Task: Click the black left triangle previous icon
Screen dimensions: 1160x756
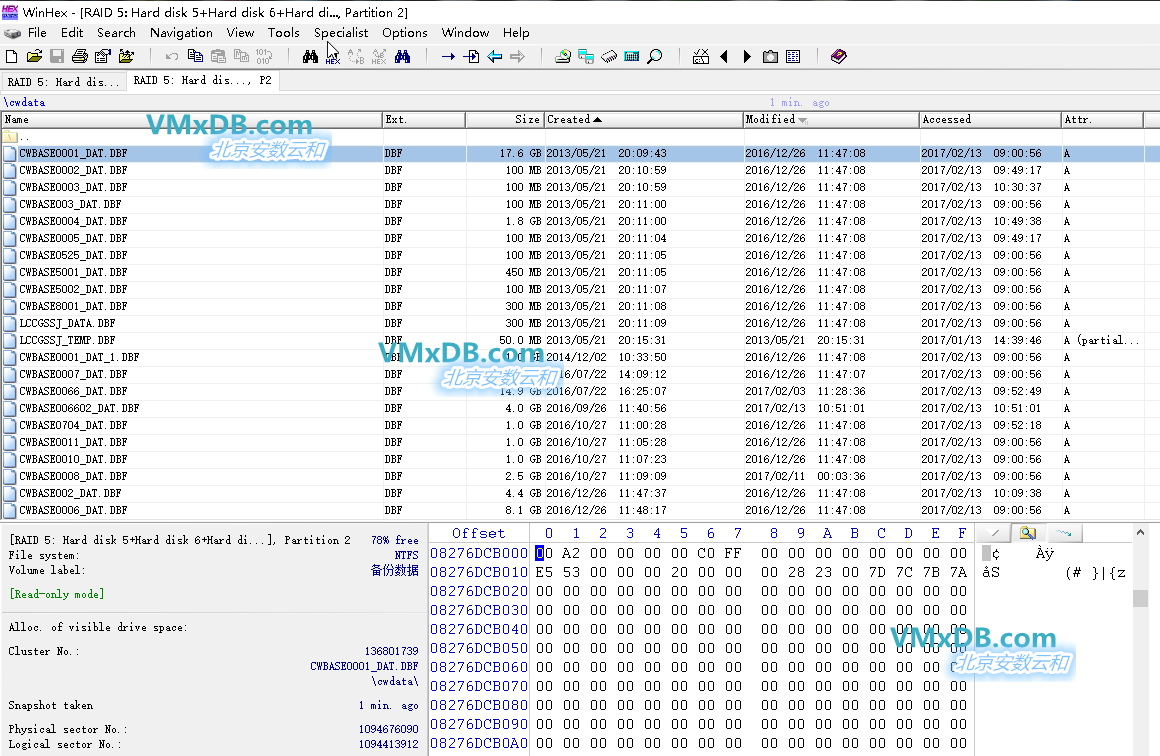Action: coord(724,56)
